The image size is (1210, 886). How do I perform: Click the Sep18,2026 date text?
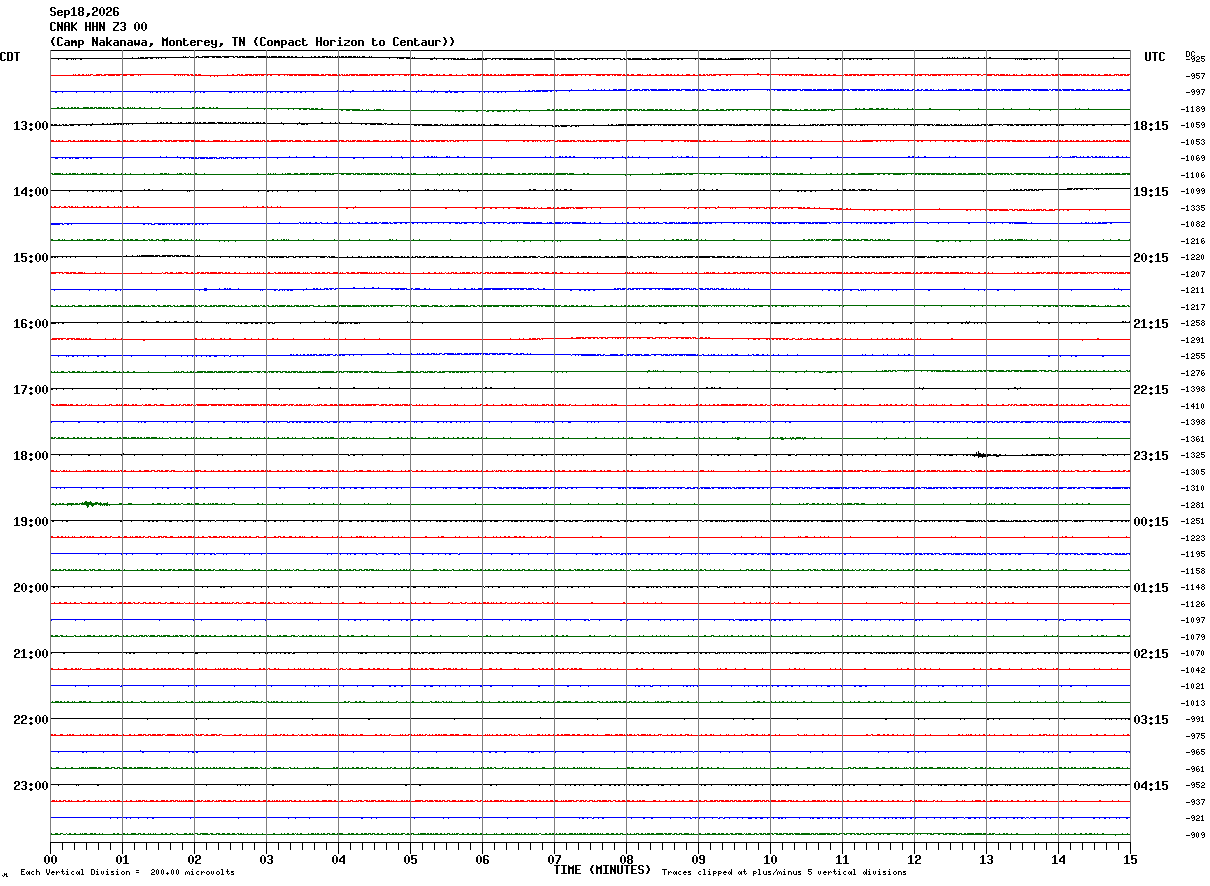click(x=84, y=12)
